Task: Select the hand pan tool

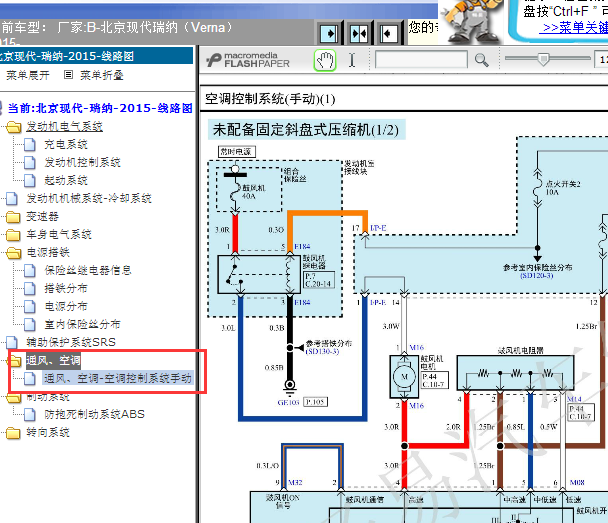Action: [325, 60]
